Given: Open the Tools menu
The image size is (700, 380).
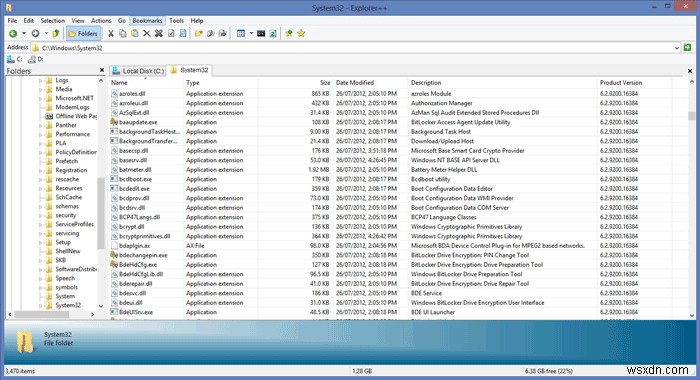Looking at the screenshot, I should click(176, 21).
